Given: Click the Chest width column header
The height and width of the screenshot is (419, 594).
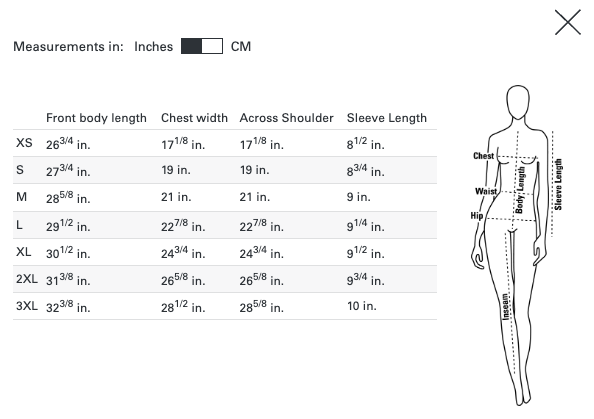Looking at the screenshot, I should point(194,118).
